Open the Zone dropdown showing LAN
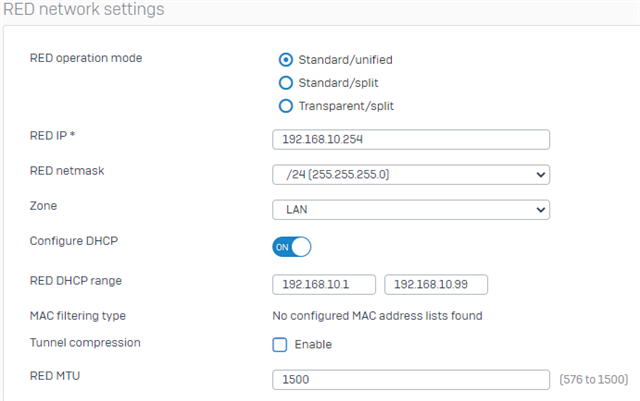 411,210
